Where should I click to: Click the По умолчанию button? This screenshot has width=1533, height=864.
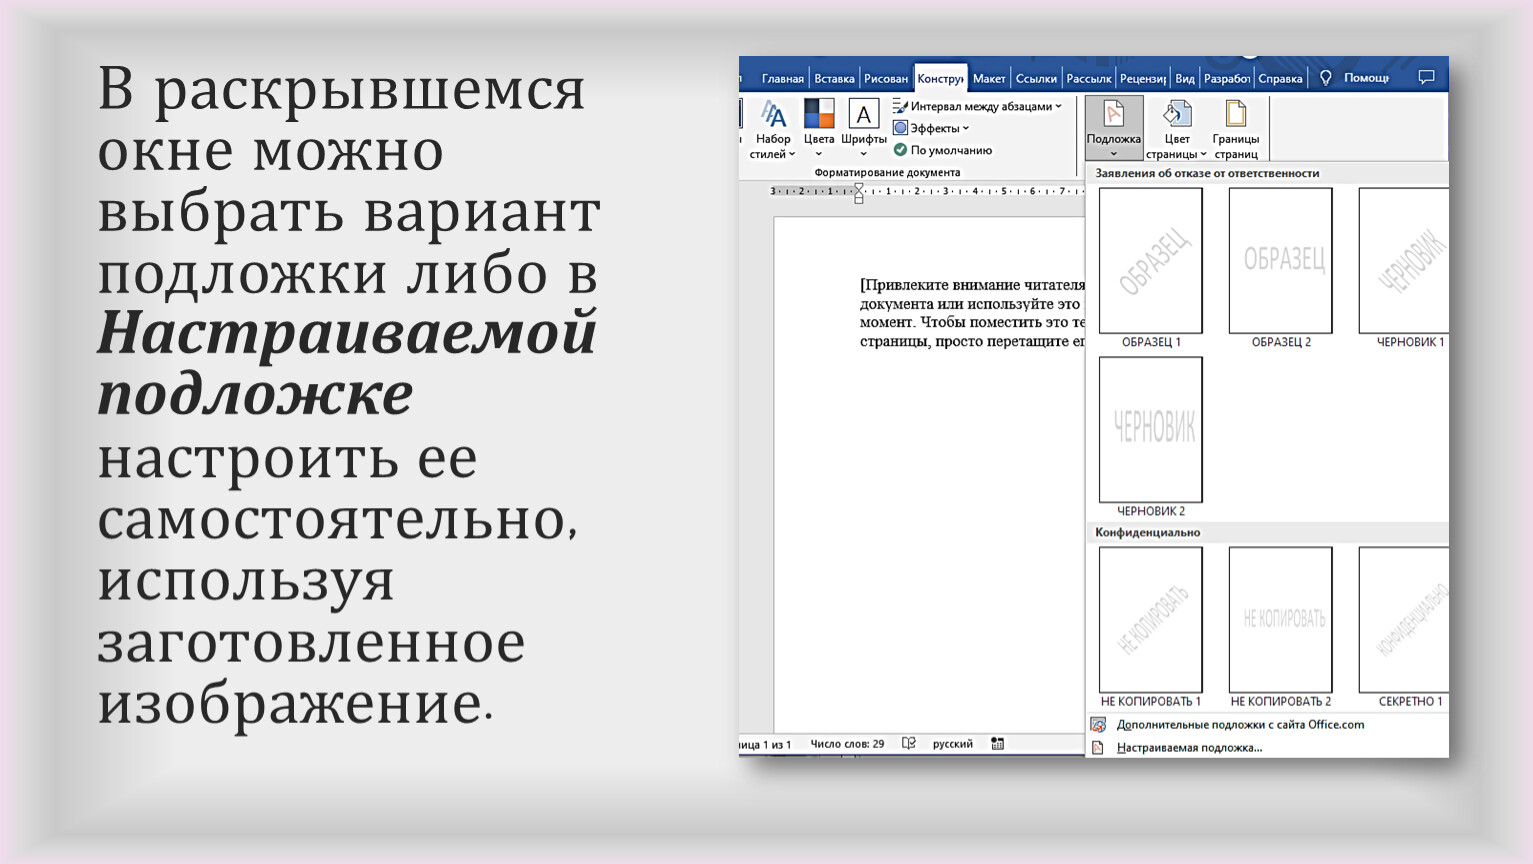click(942, 150)
